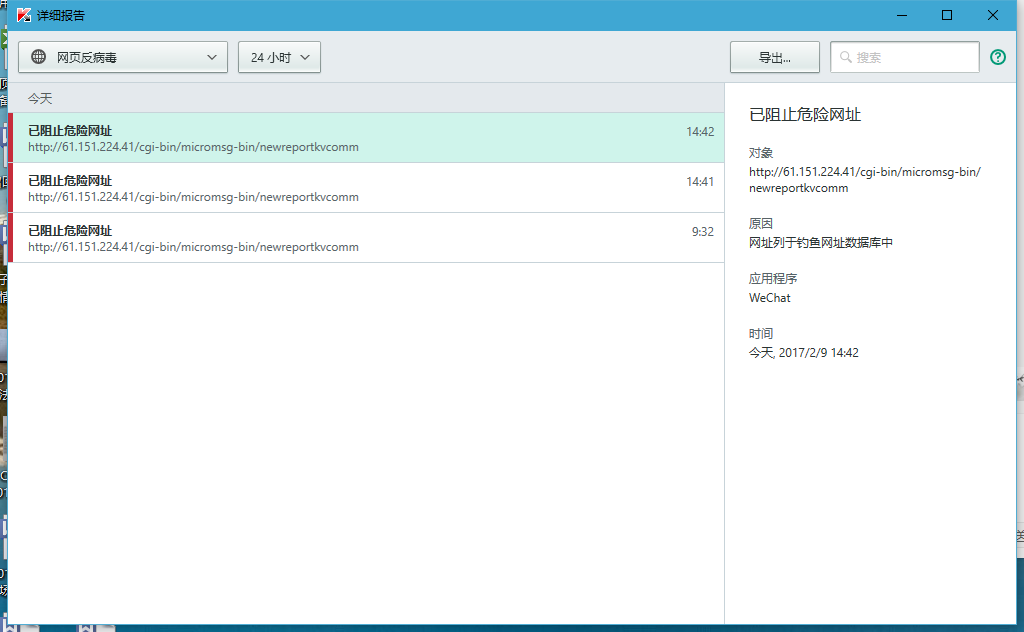The width and height of the screenshot is (1024, 632).
Task: Click the globe icon beside 网页反病毒
Action: (39, 57)
